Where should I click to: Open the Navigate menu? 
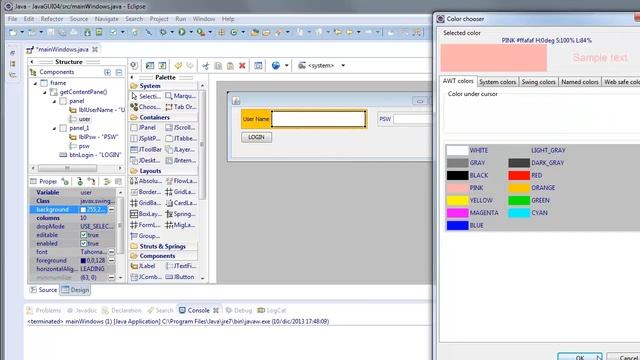coord(107,19)
